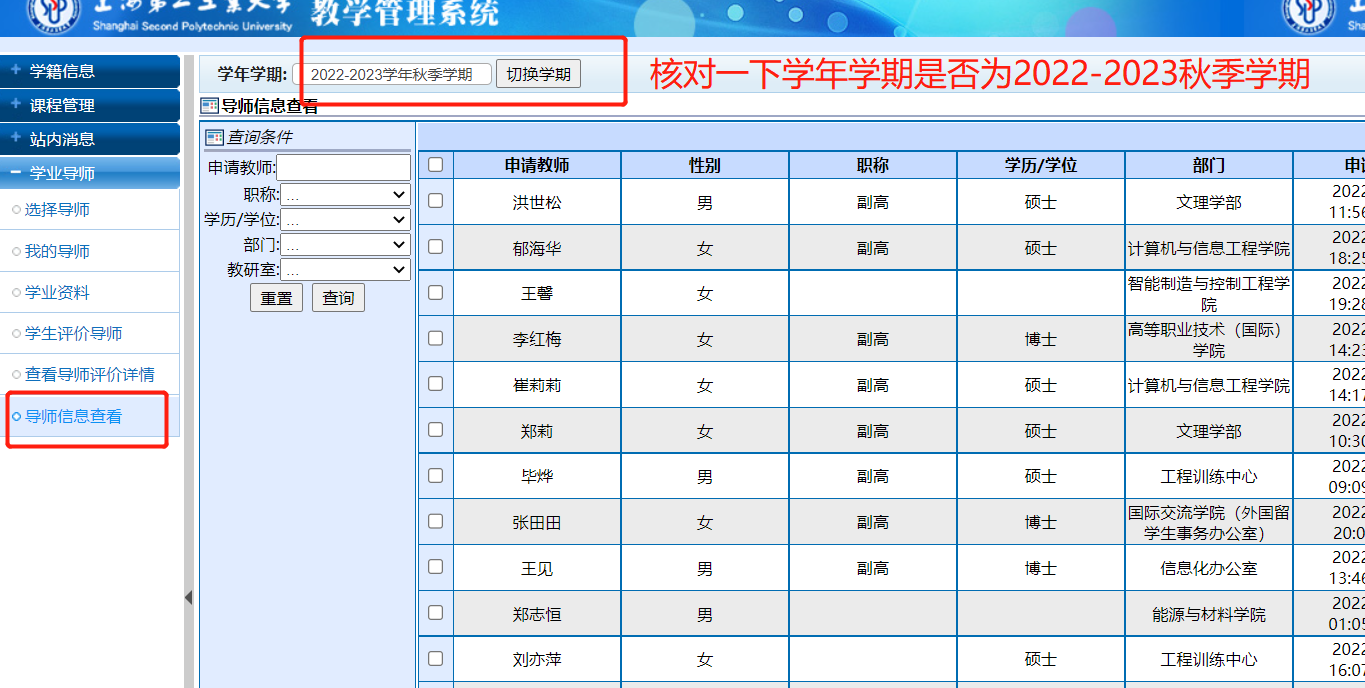The width and height of the screenshot is (1365, 688).
Task: Check the box for 洪世松
Action: click(x=435, y=201)
